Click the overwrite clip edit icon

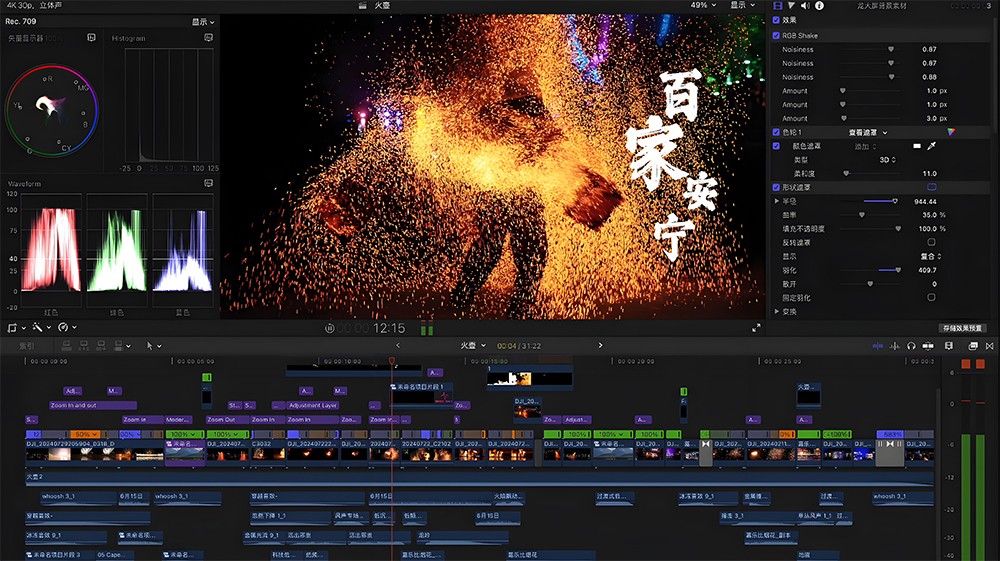pyautogui.click(x=118, y=346)
